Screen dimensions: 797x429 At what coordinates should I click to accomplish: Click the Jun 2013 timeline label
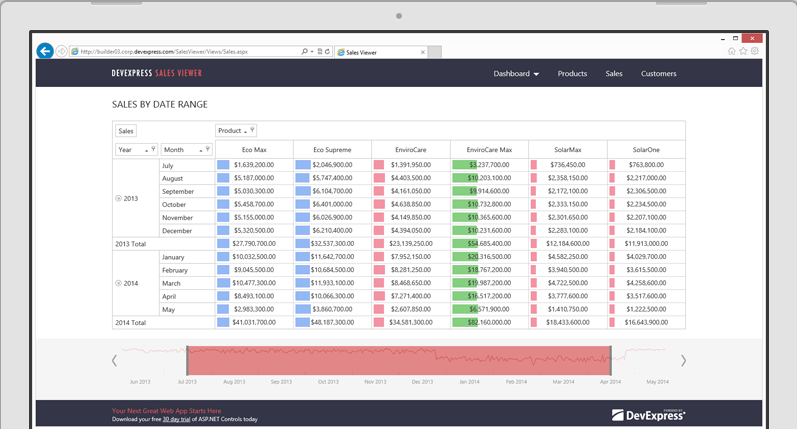coord(140,382)
